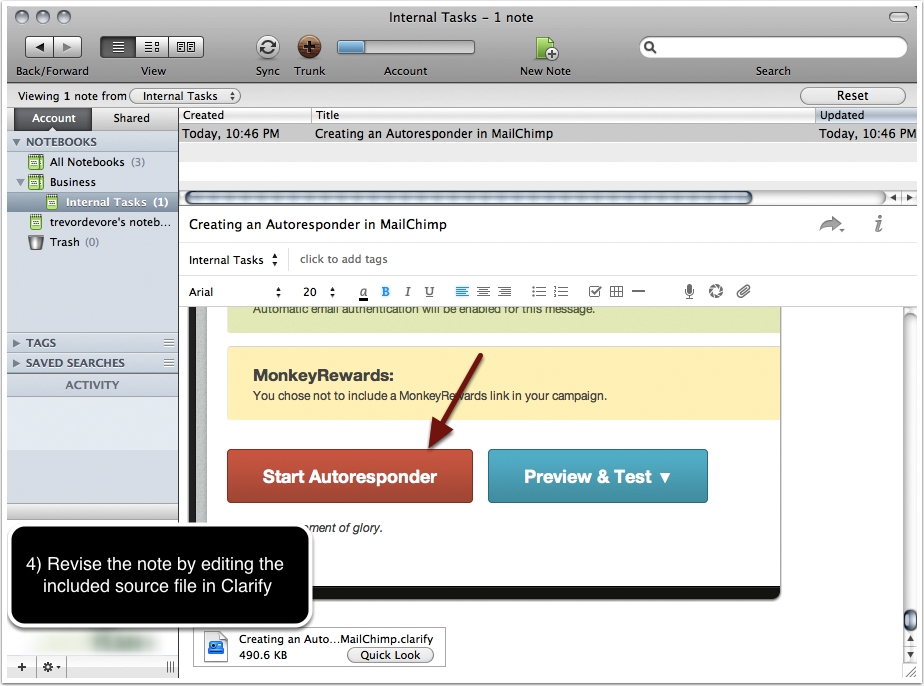
Task: Click the note's vertical scrollbar thumb
Action: point(910,619)
